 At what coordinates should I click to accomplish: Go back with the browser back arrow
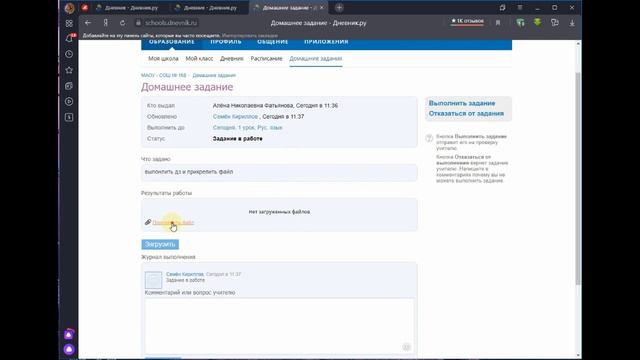click(88, 23)
